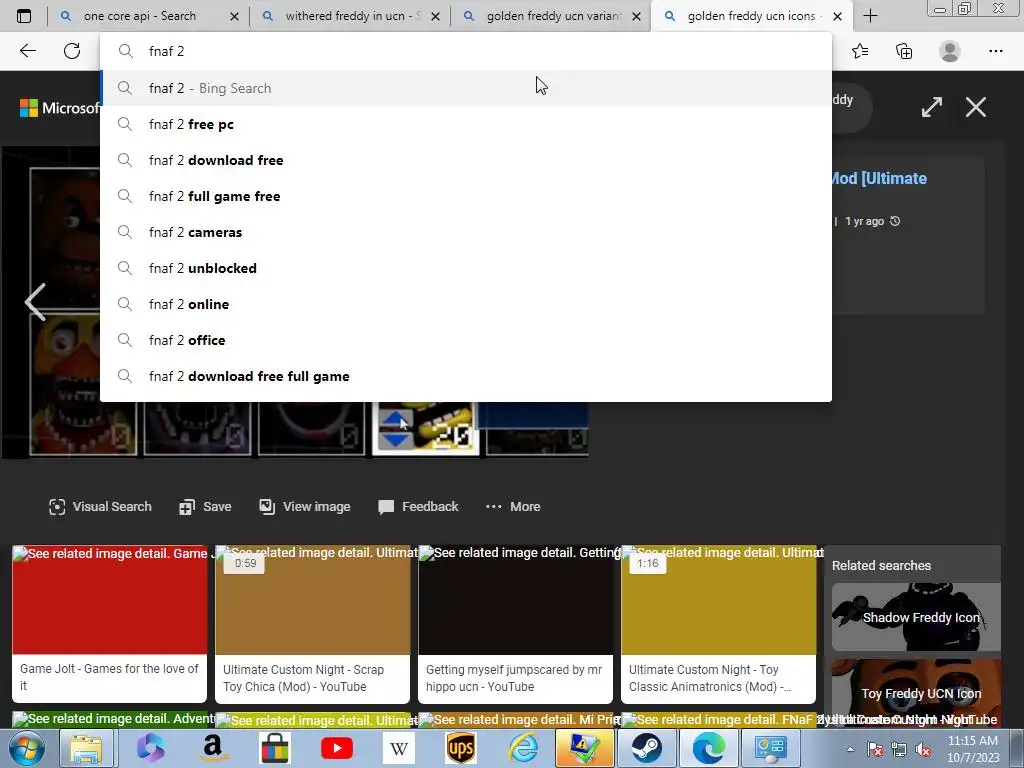
Task: Open the tab actions menu icon
Action: click(24, 16)
